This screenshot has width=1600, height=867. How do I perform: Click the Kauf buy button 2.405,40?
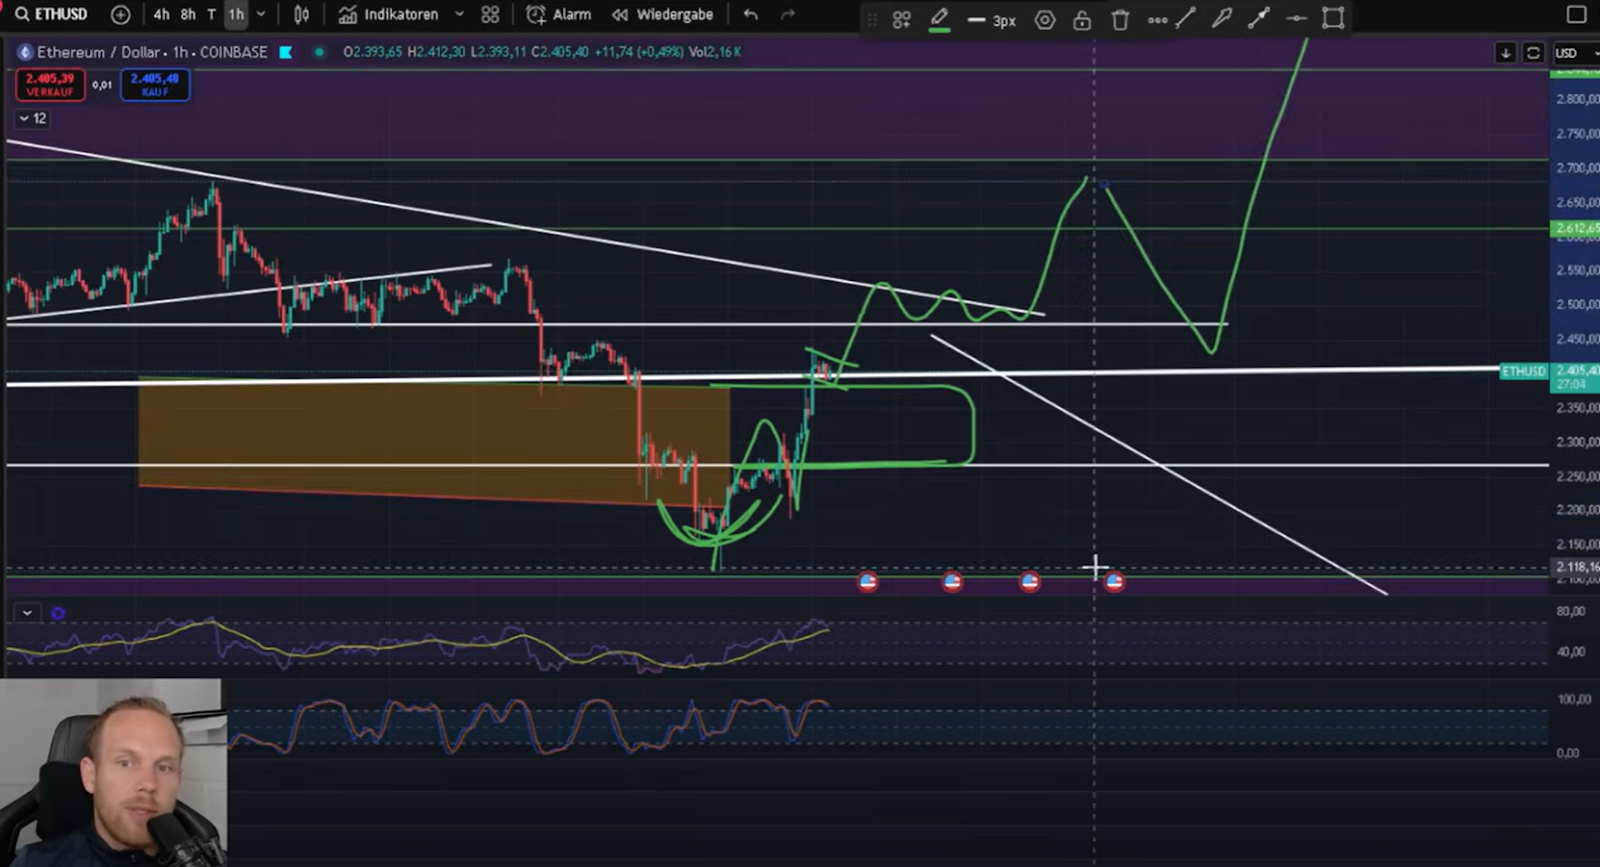click(155, 85)
